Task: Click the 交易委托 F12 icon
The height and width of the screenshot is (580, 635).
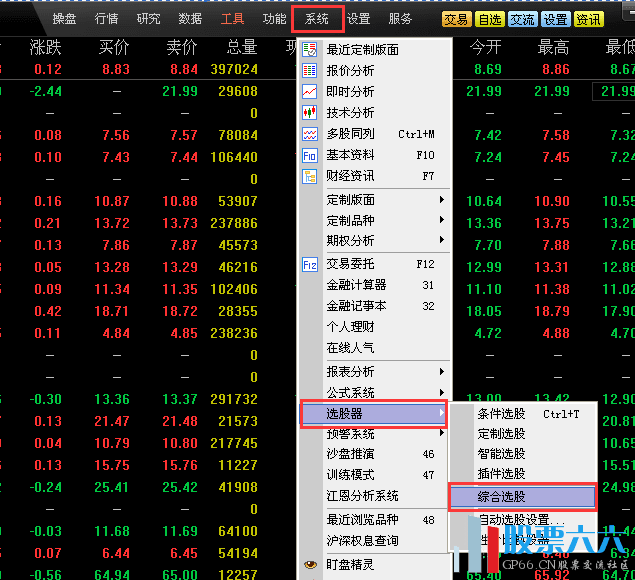Action: coord(310,264)
